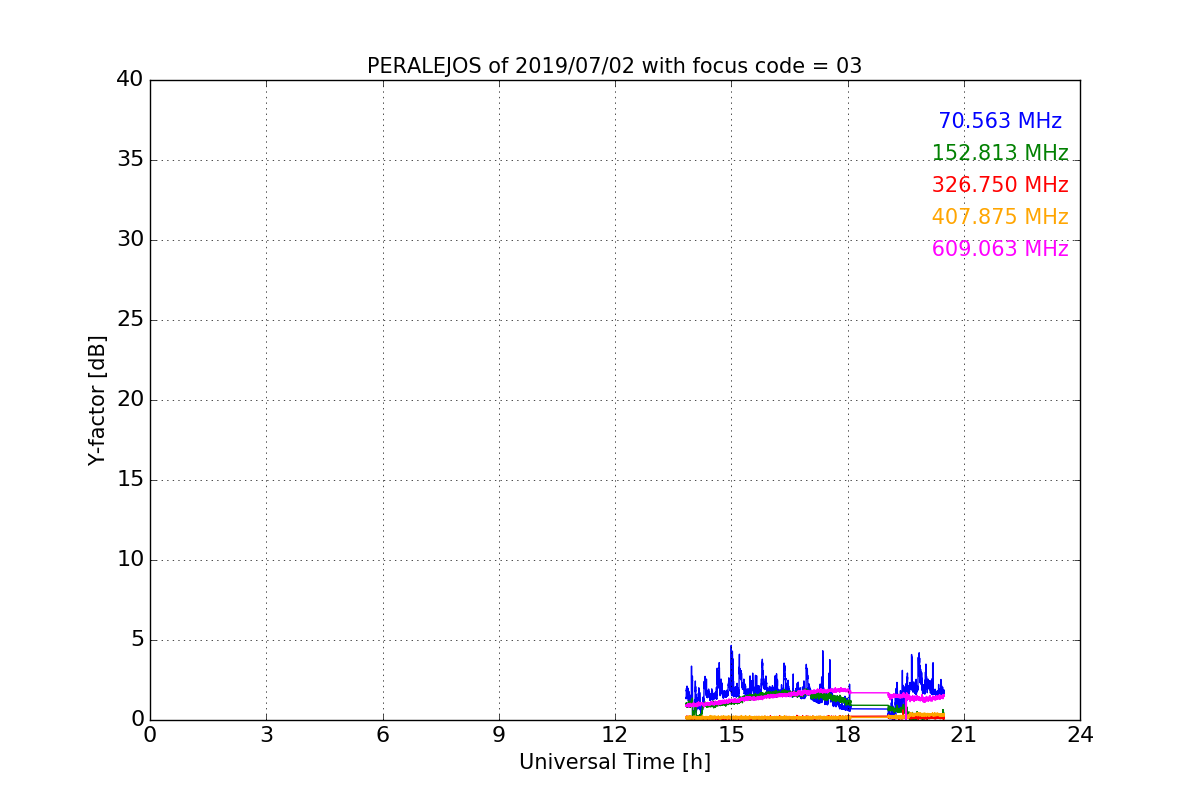Screen dimensions: 1200x800
Task: Click the x-axis tick label 18
Action: [x=848, y=735]
